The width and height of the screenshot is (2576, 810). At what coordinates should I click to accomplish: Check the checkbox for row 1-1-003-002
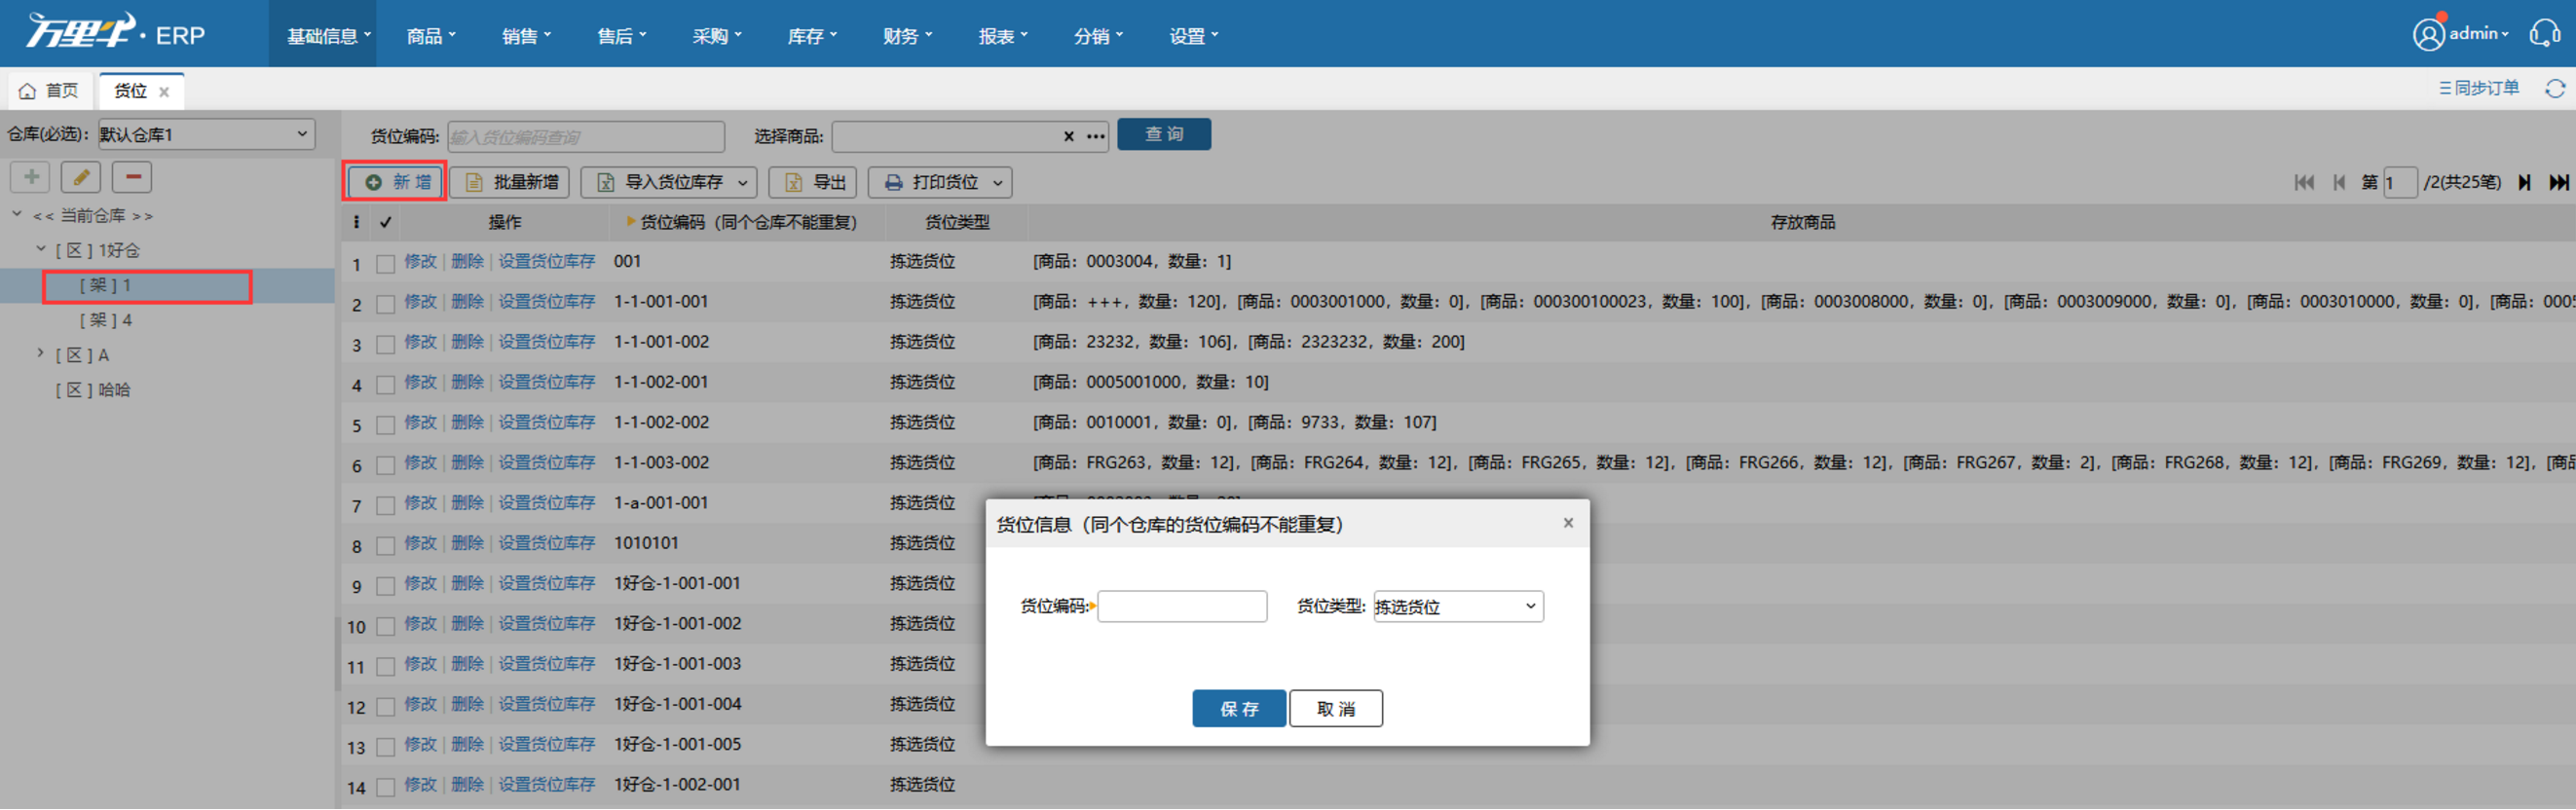(x=385, y=465)
